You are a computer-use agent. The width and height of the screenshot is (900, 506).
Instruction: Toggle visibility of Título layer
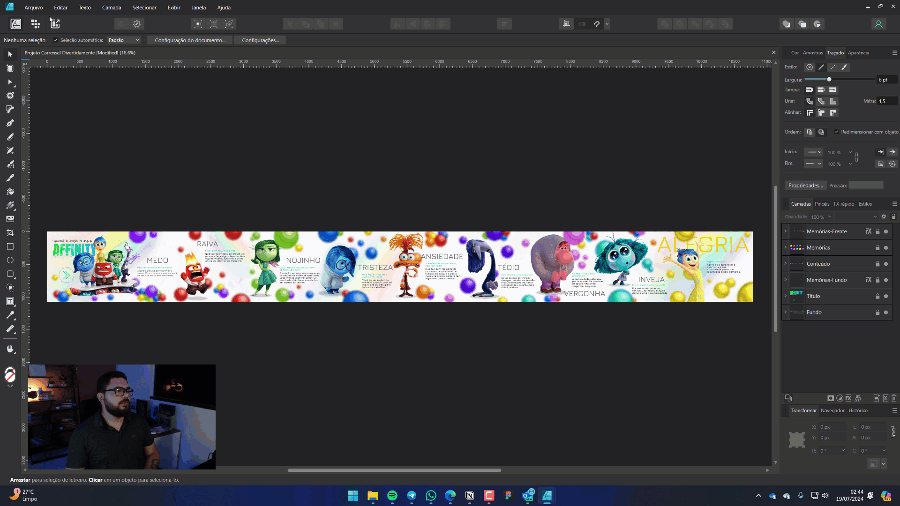click(x=886, y=297)
